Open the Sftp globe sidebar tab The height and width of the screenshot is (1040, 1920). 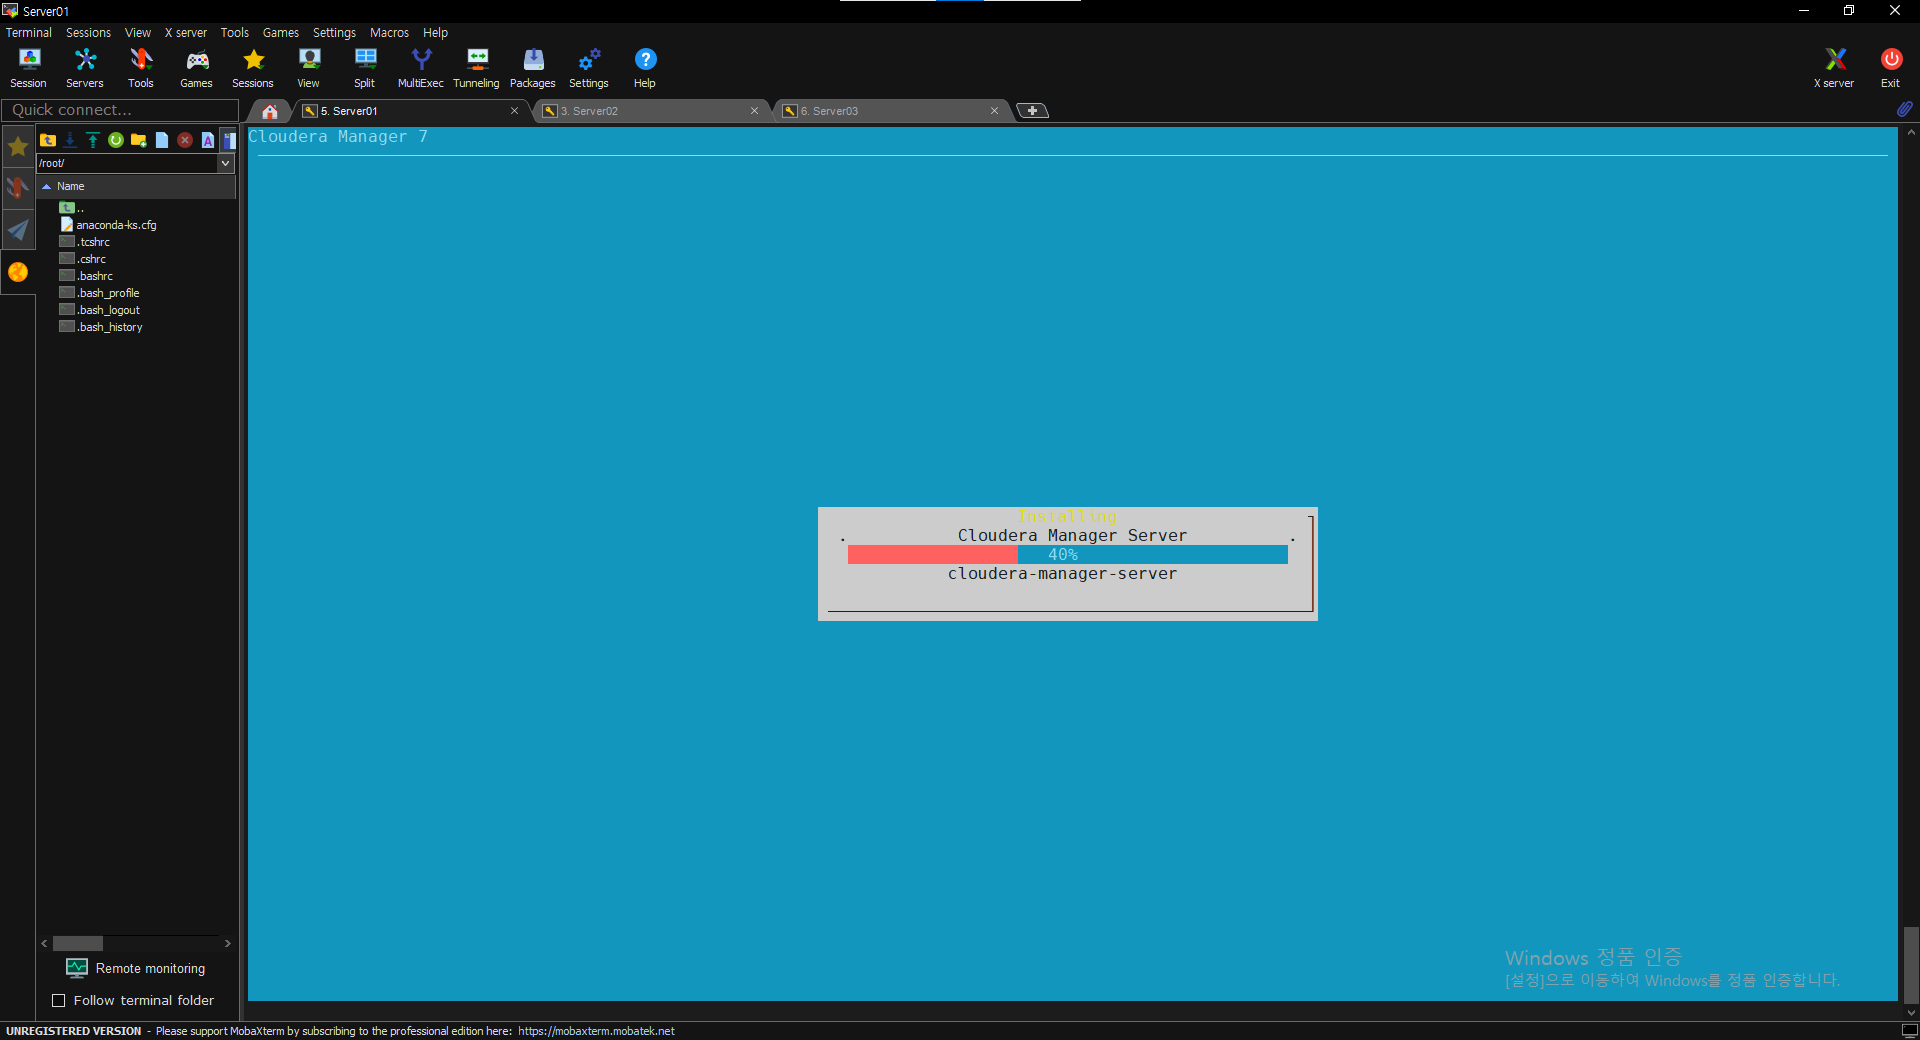[18, 272]
